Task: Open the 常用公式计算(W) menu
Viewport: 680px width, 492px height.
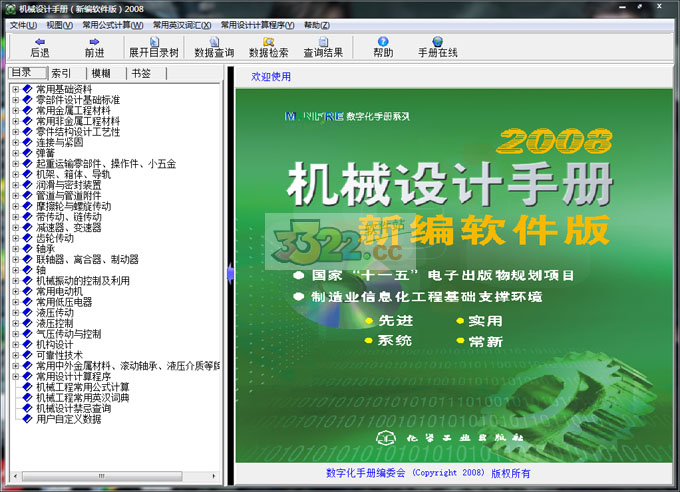Action: coord(113,25)
